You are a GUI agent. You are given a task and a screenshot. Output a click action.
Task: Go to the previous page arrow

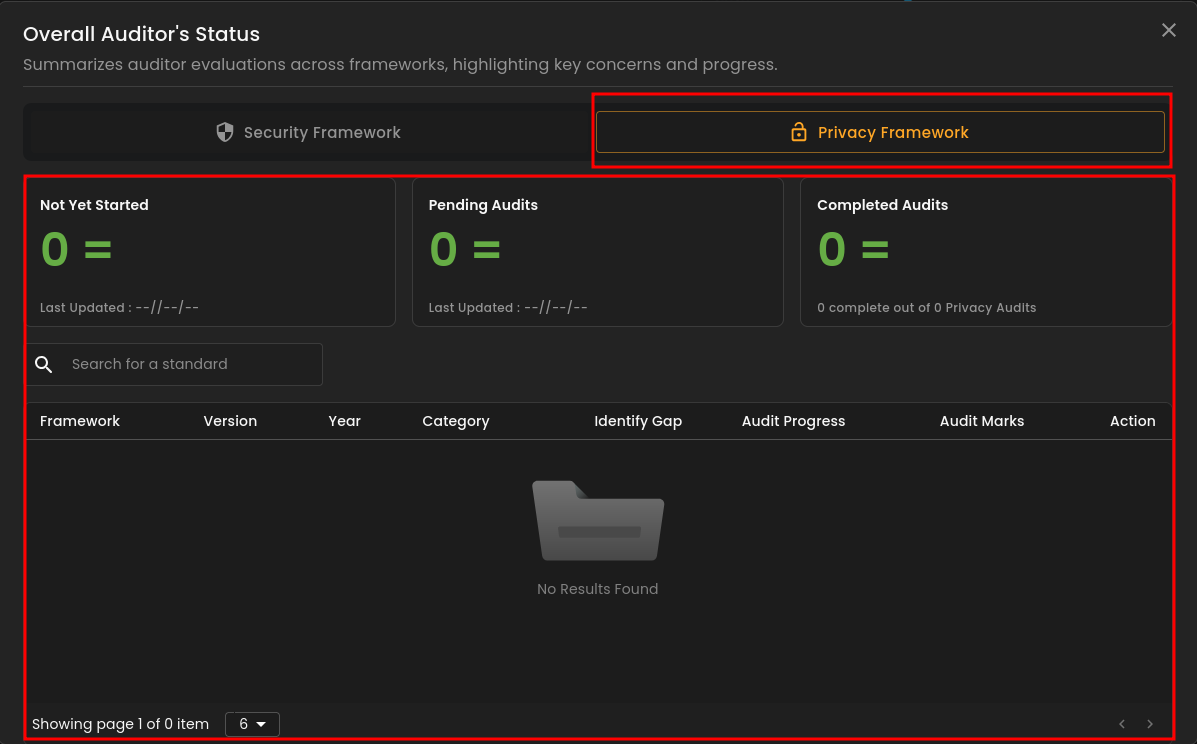(1122, 724)
